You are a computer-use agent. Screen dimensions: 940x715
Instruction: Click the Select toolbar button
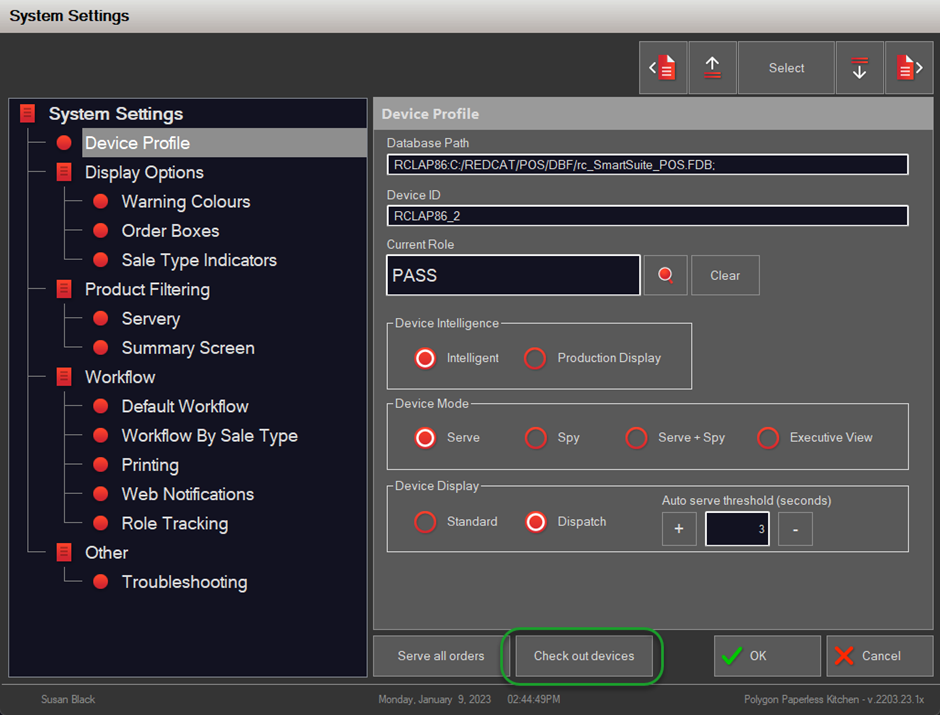[x=786, y=68]
